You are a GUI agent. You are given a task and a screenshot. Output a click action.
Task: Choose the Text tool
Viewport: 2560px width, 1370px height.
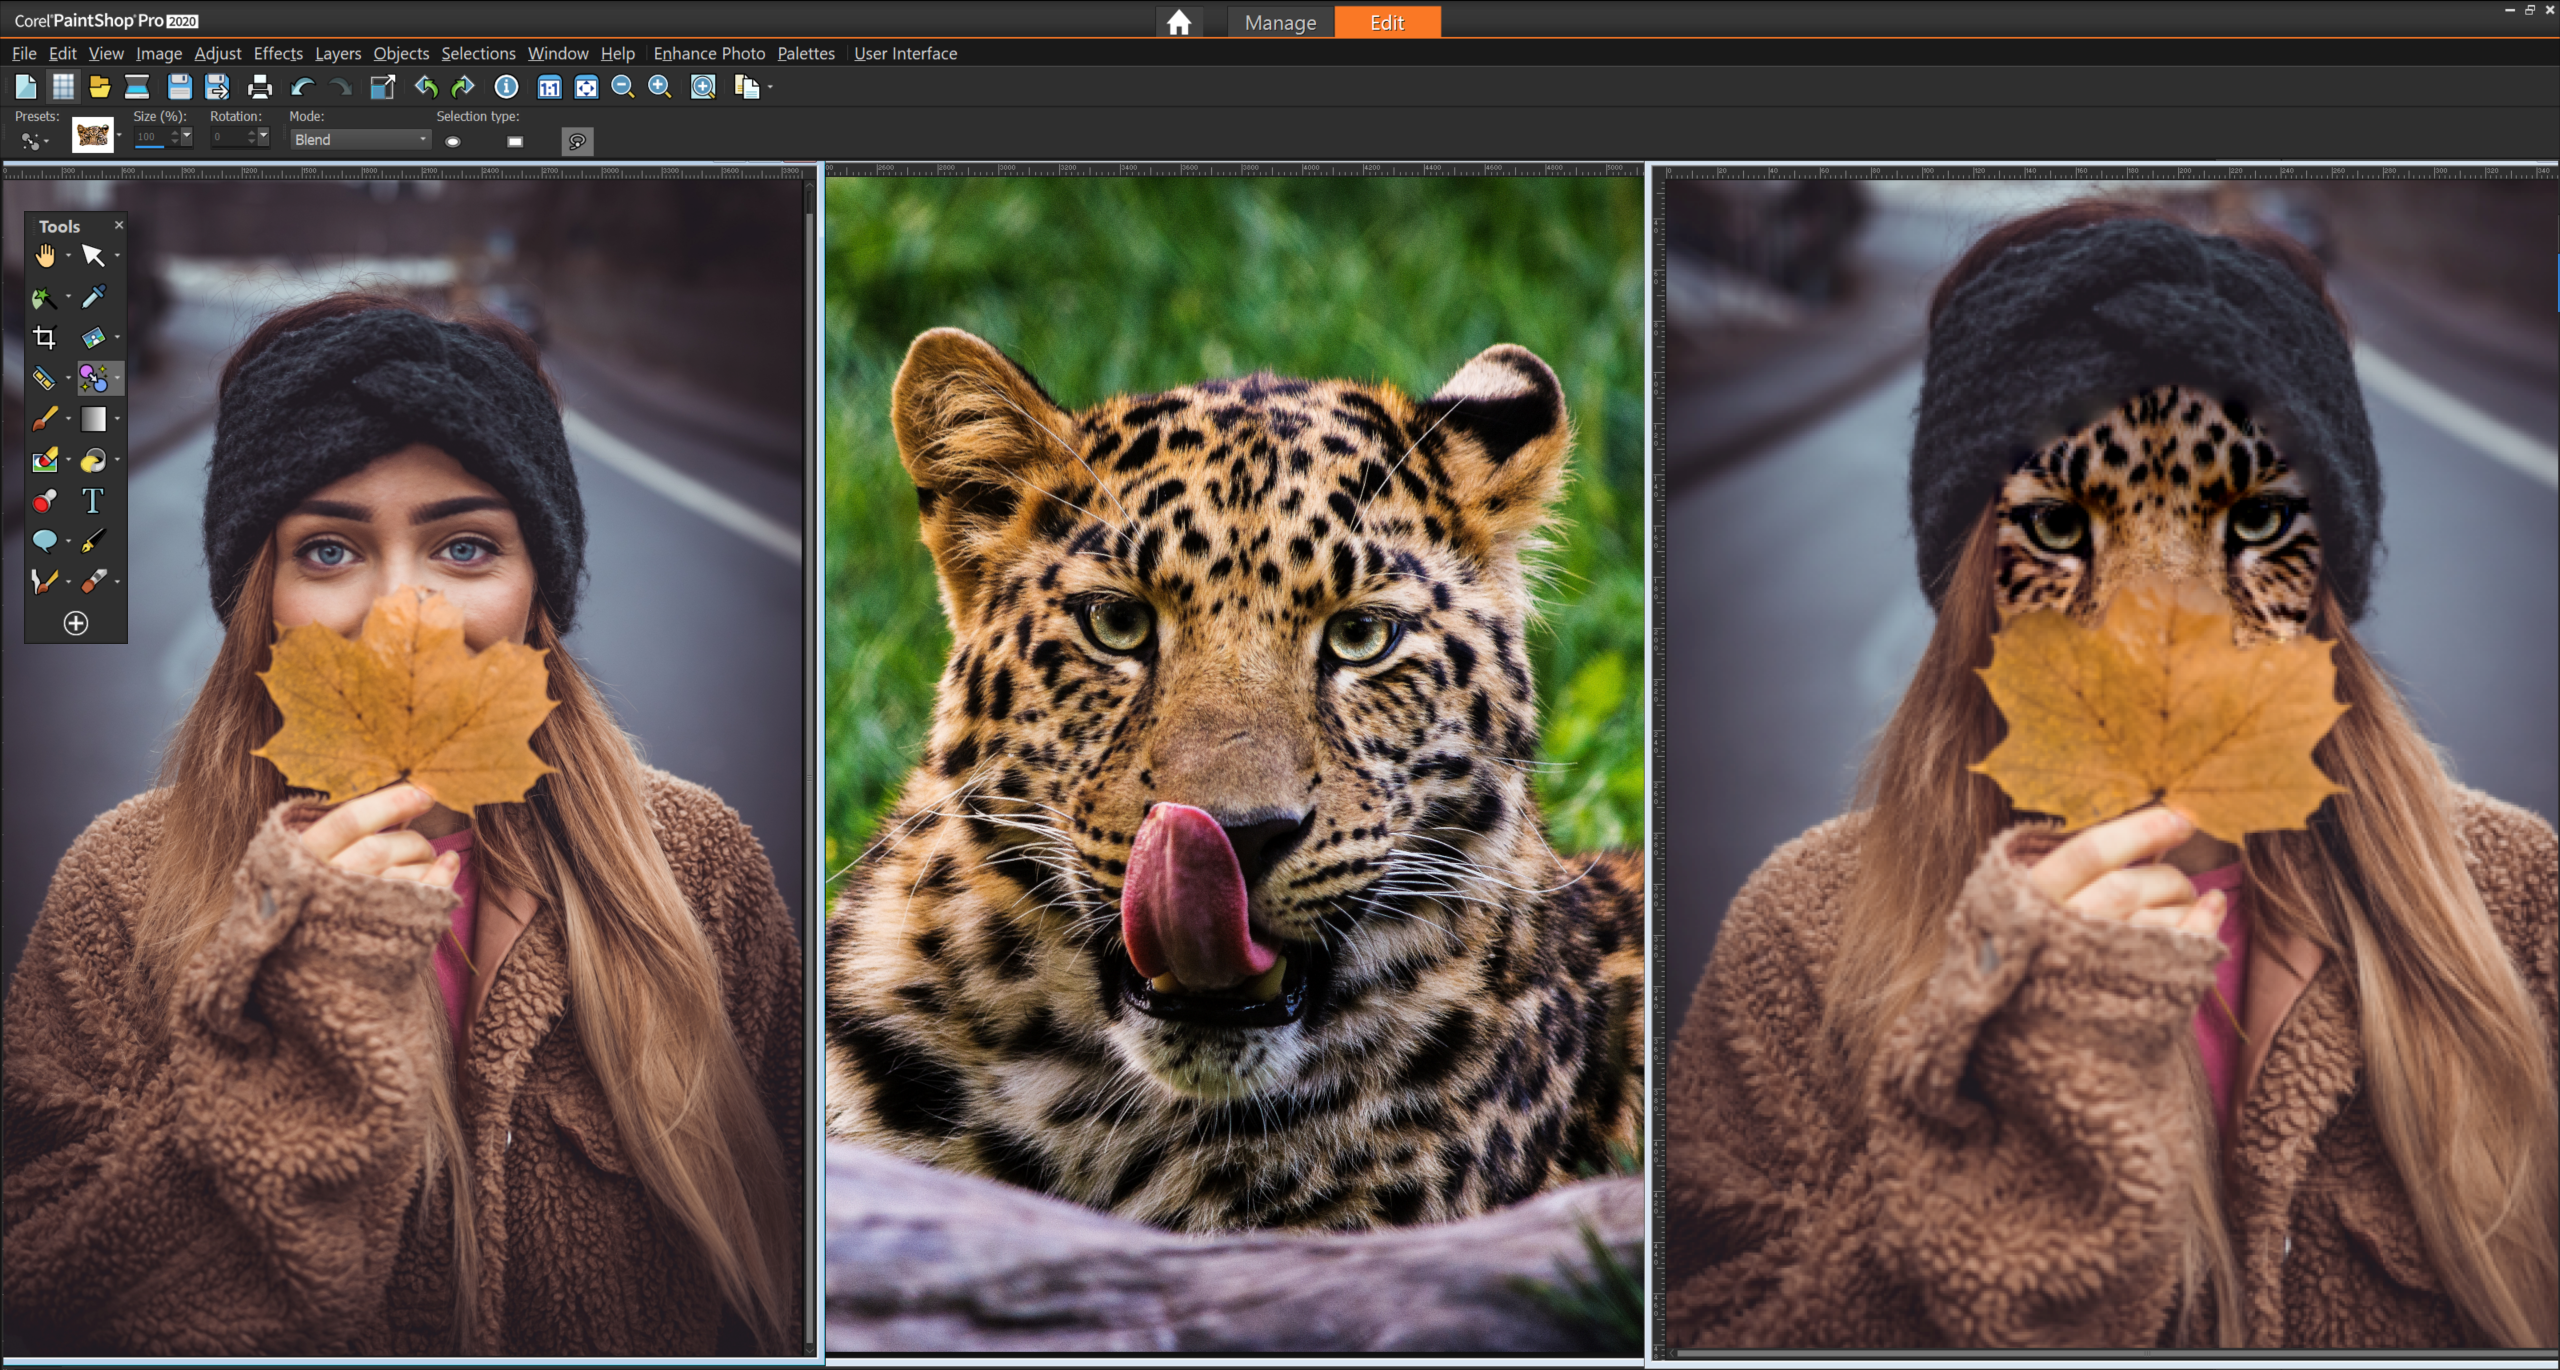(93, 501)
